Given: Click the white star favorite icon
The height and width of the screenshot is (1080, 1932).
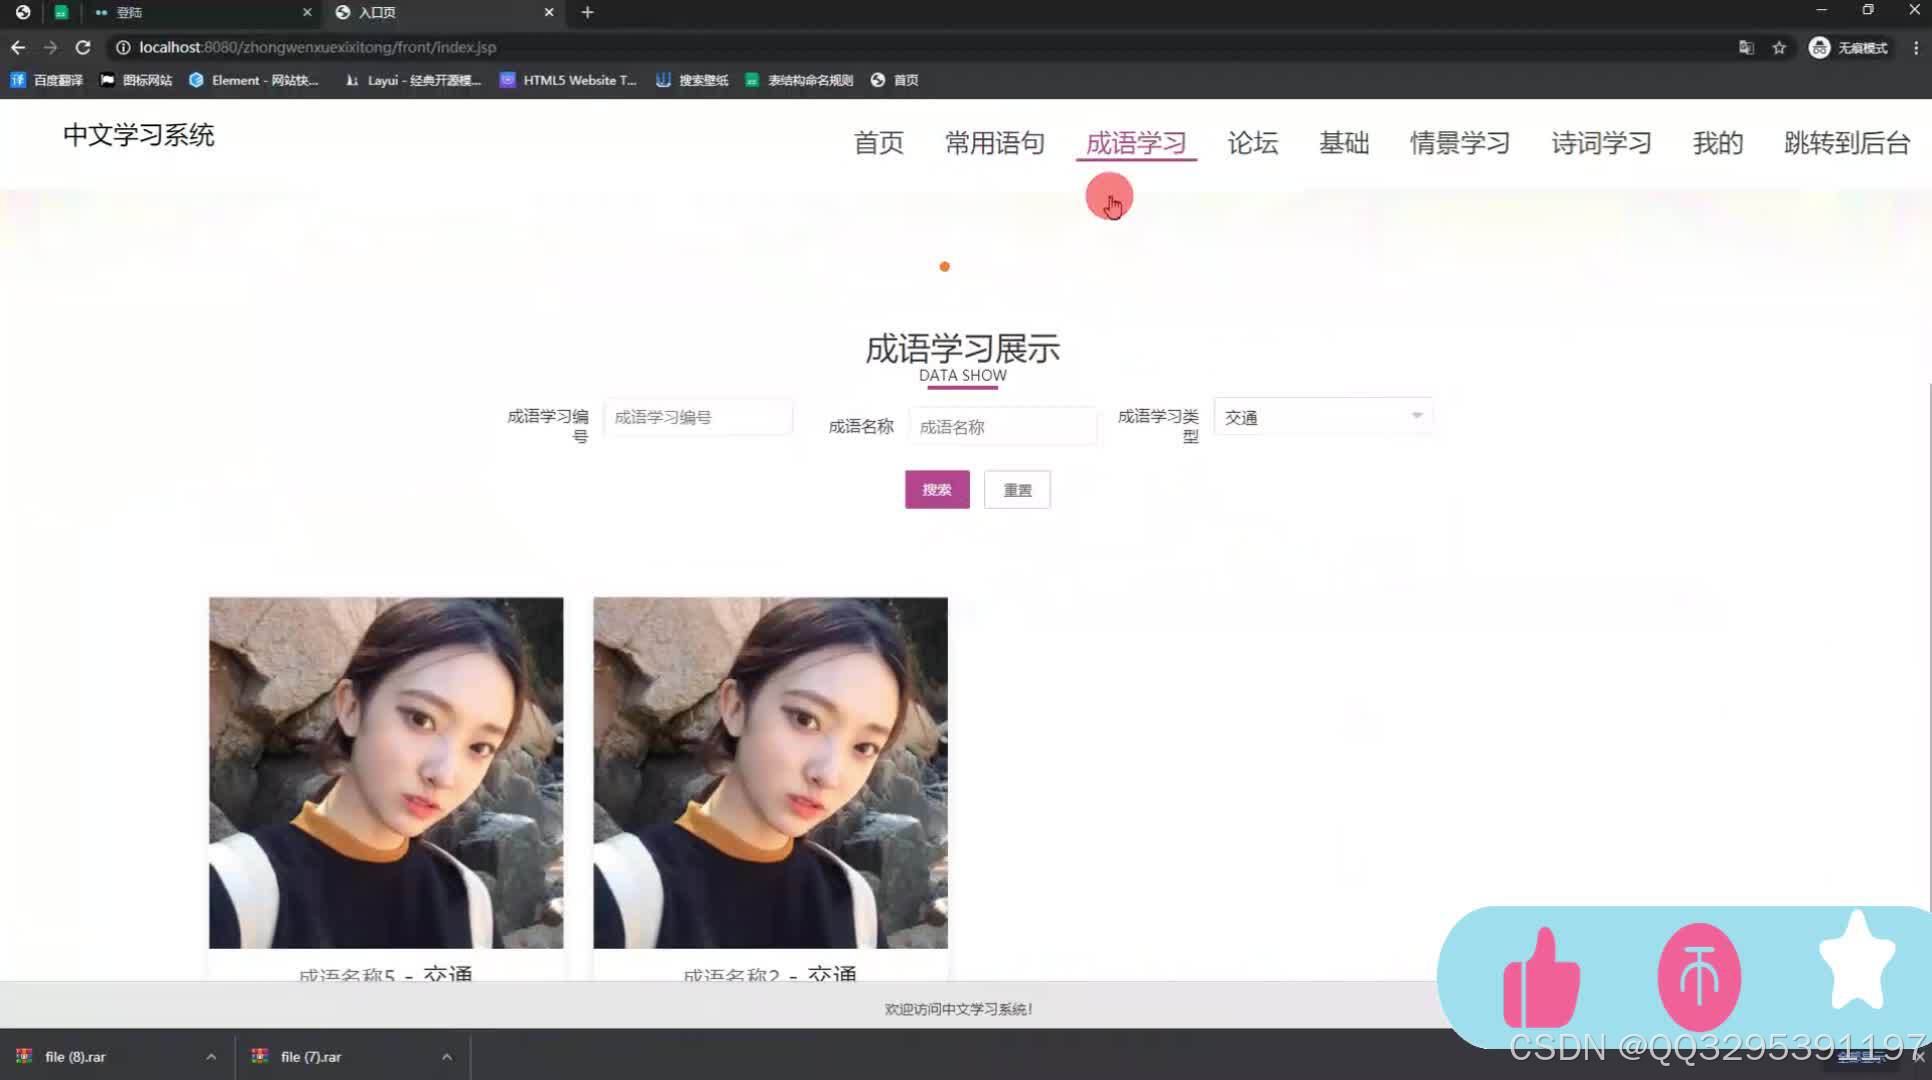Looking at the screenshot, I should 1857,961.
